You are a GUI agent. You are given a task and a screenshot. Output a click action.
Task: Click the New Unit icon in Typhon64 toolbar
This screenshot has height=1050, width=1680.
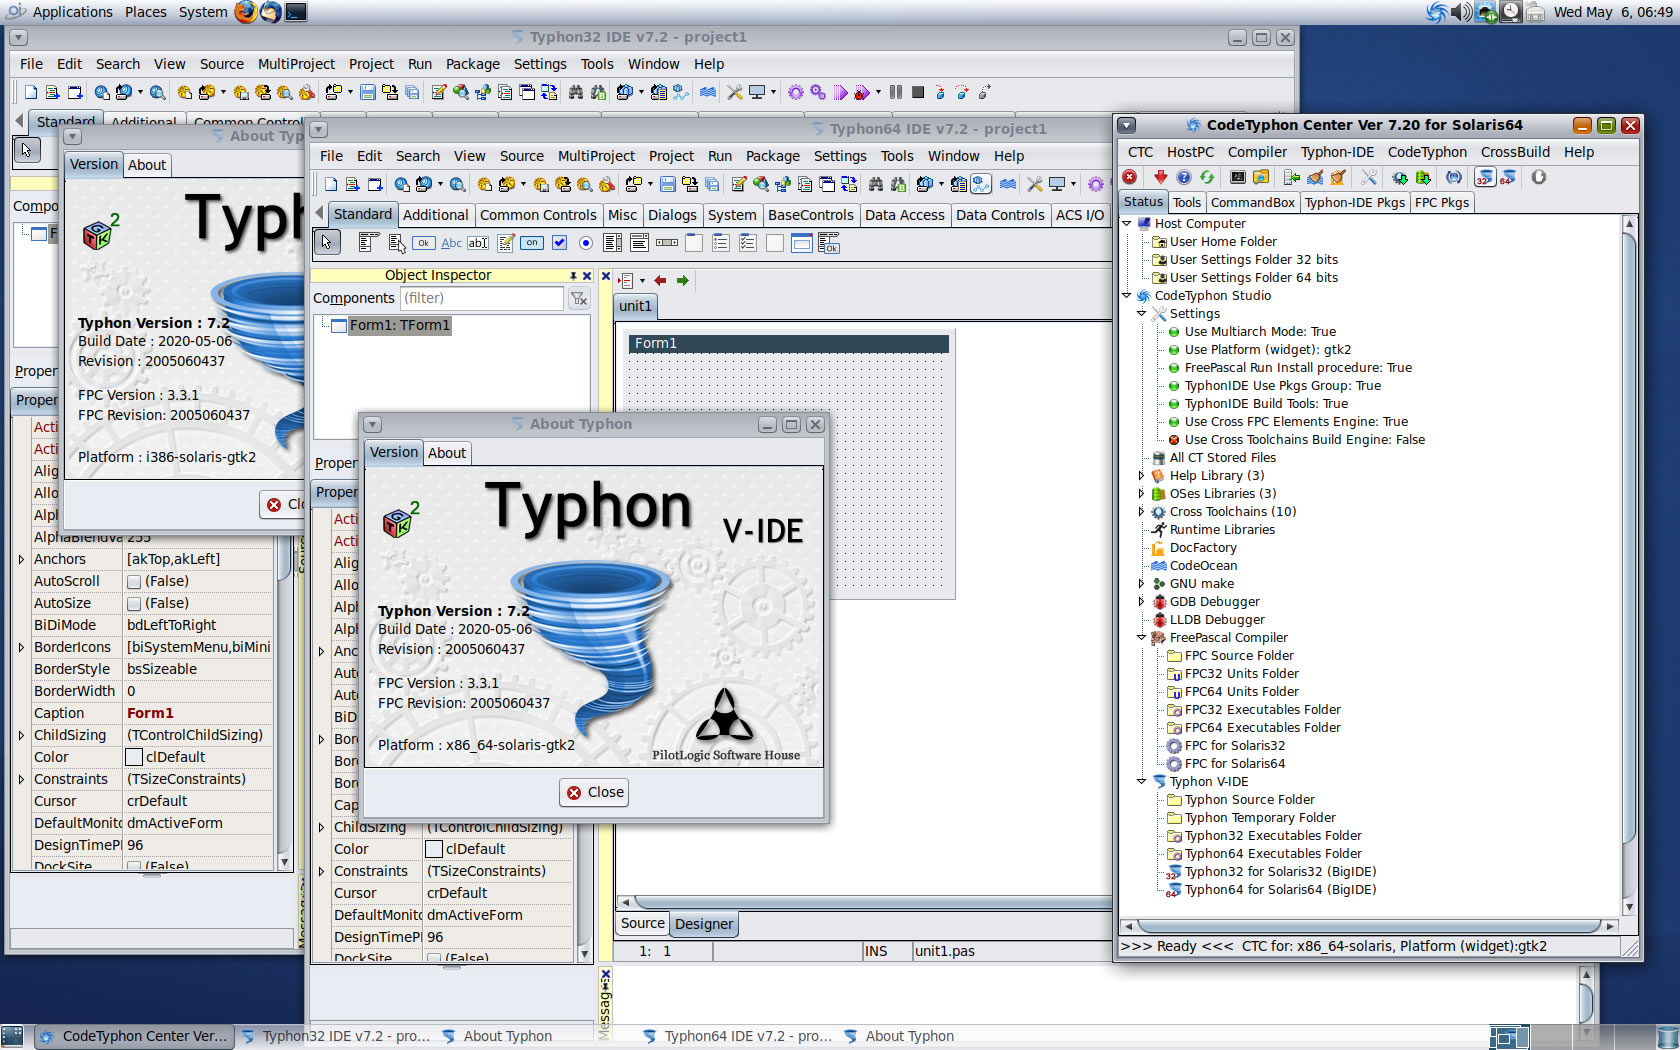(x=352, y=184)
